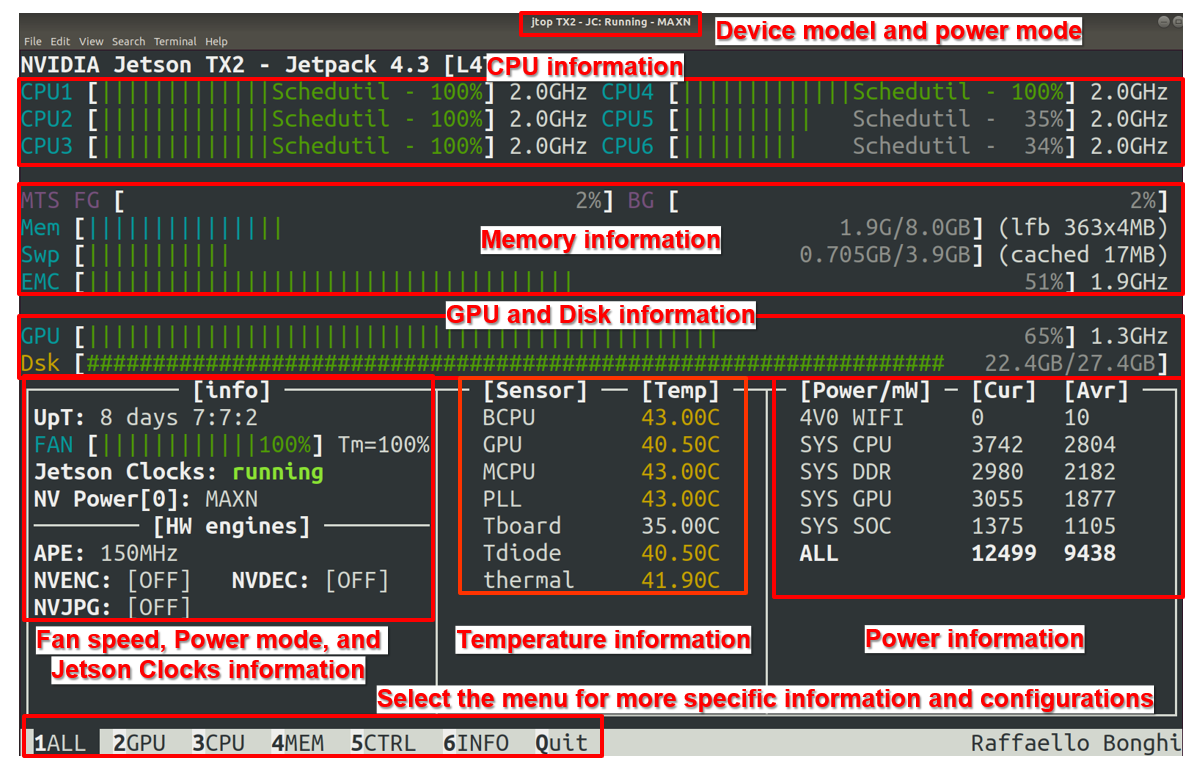Click the Tdiode sensor row
The width and height of the screenshot is (1185, 758).
[x=602, y=553]
